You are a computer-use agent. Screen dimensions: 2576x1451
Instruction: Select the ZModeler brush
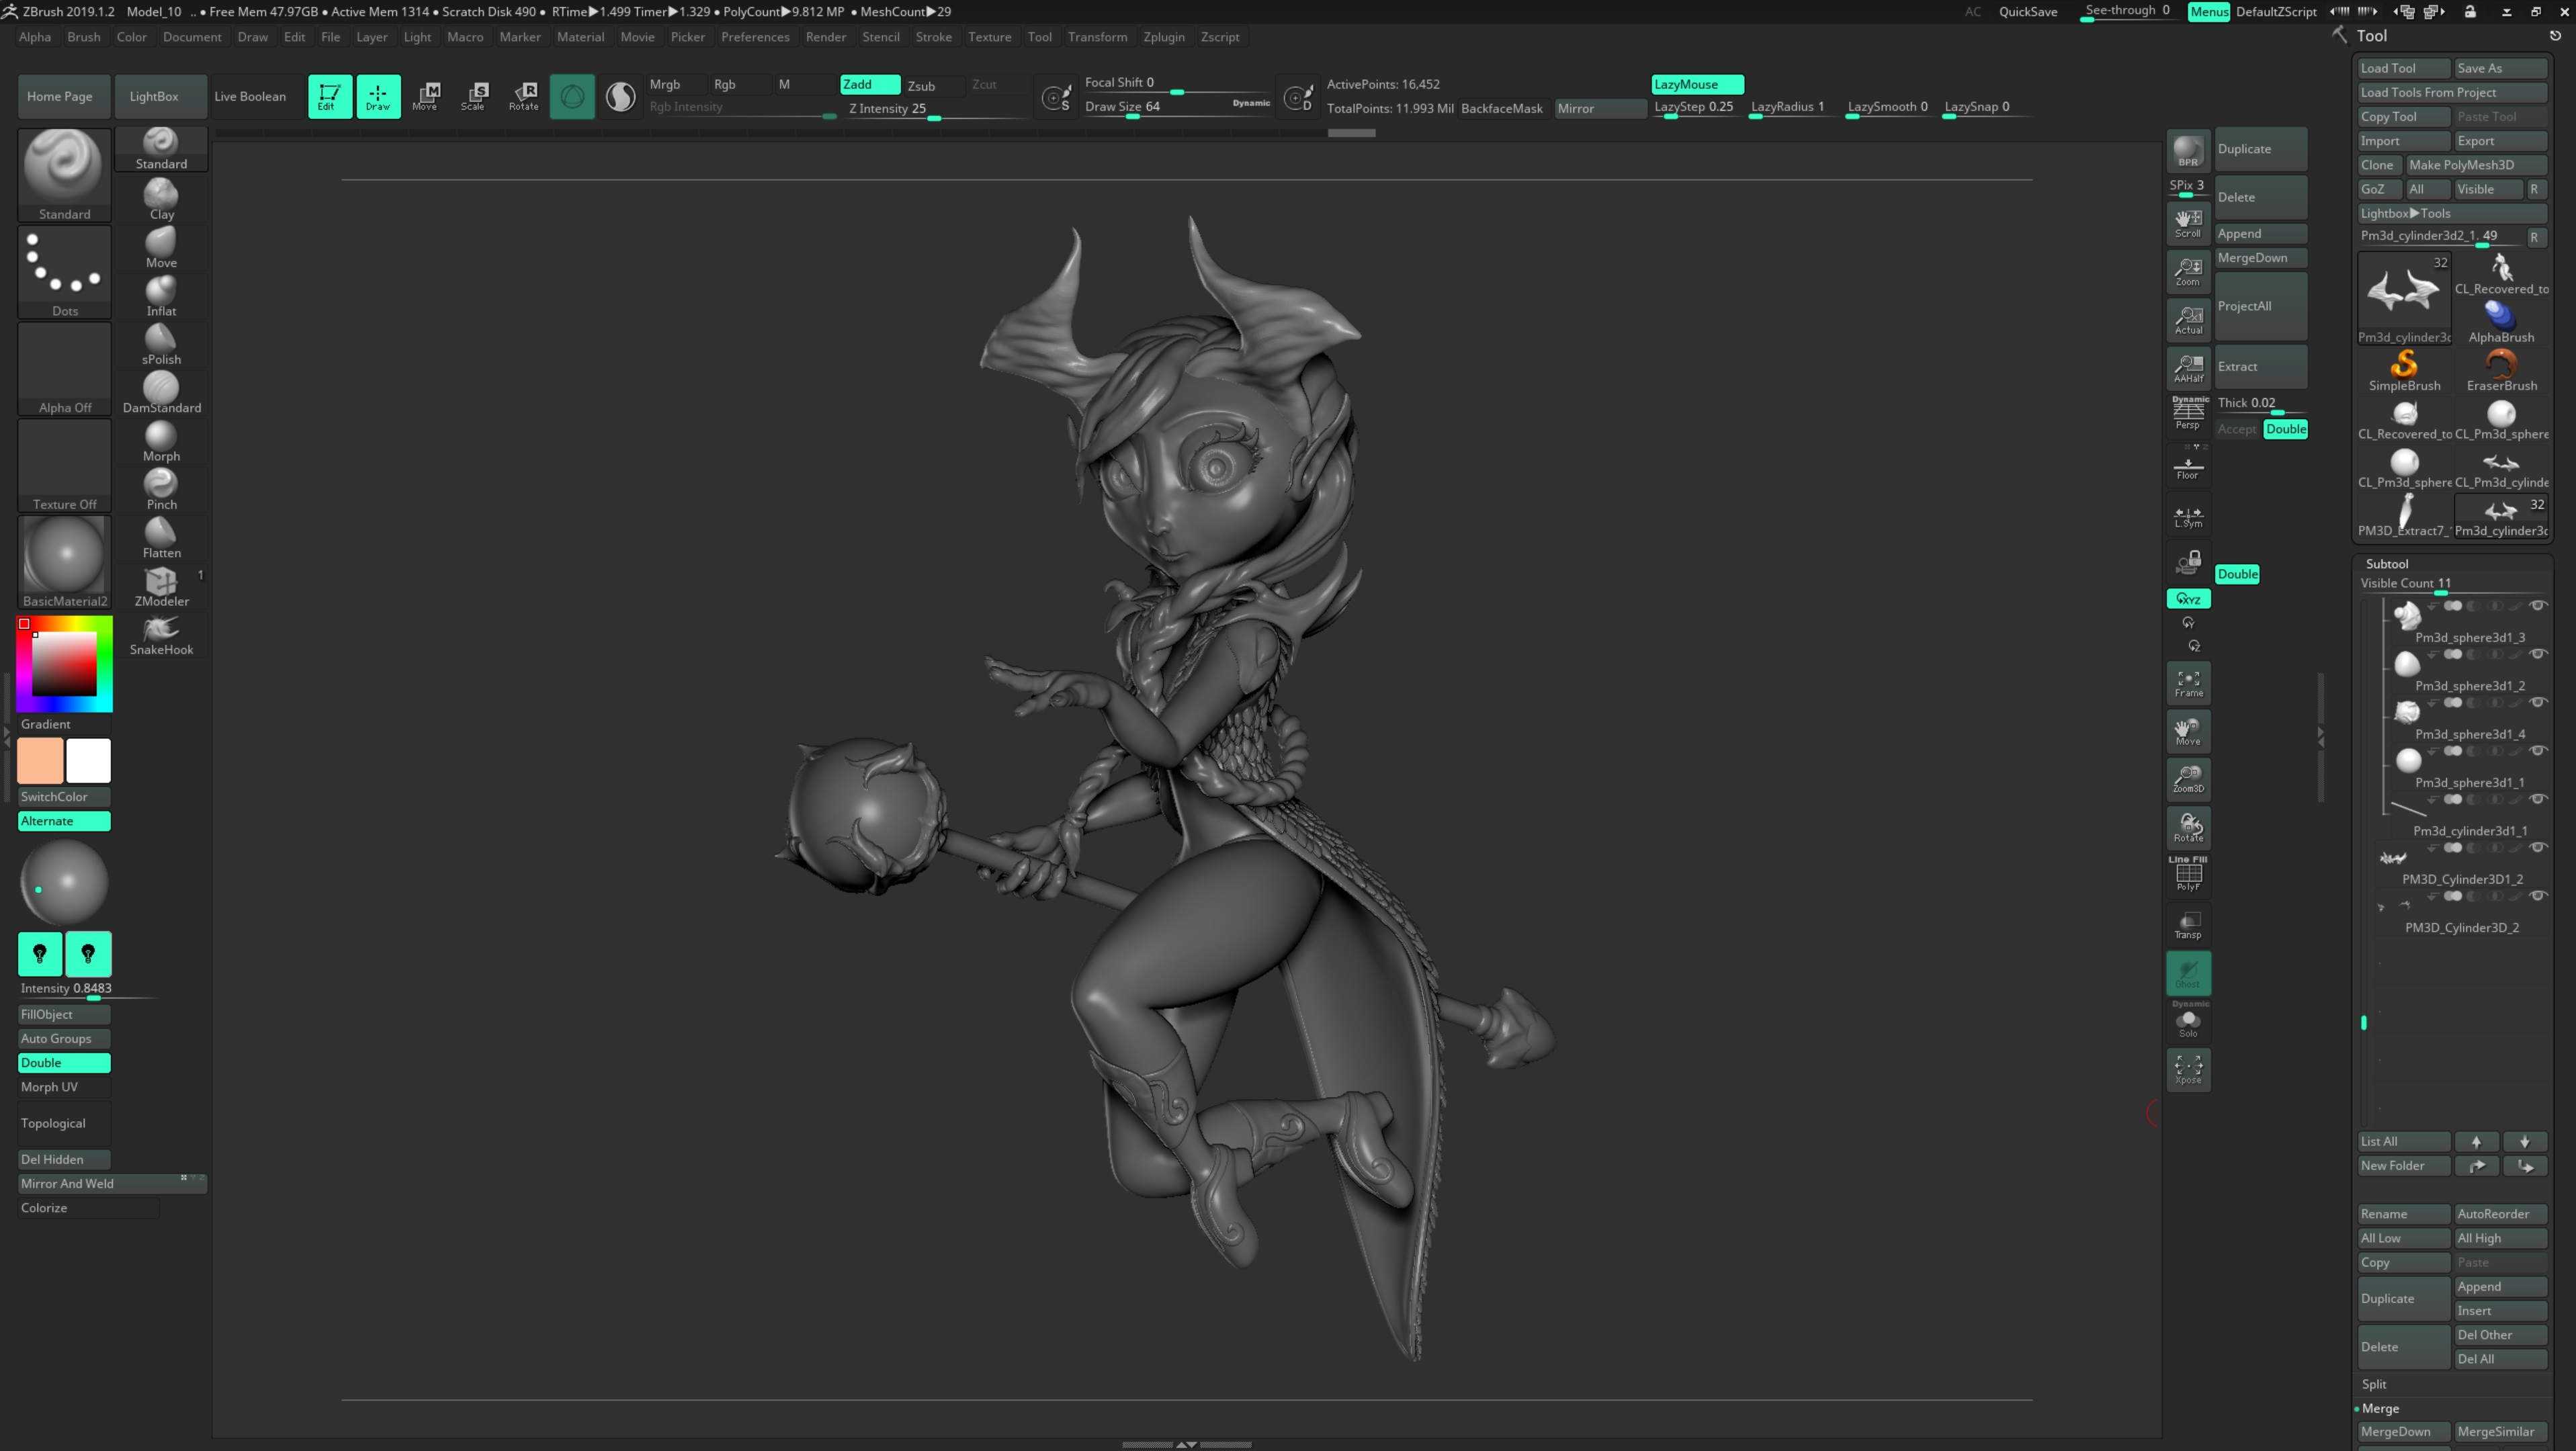[x=161, y=586]
